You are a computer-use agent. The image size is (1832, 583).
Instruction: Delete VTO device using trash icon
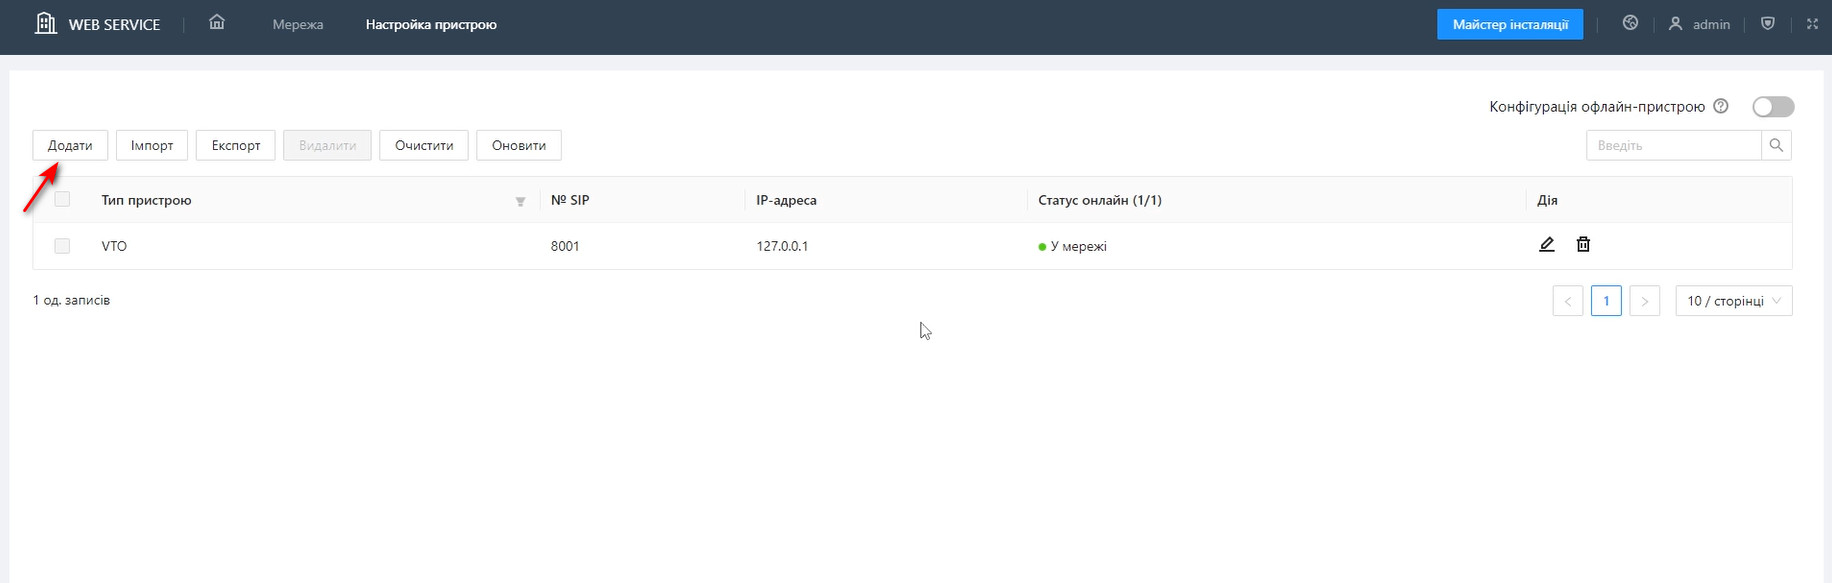tap(1583, 244)
